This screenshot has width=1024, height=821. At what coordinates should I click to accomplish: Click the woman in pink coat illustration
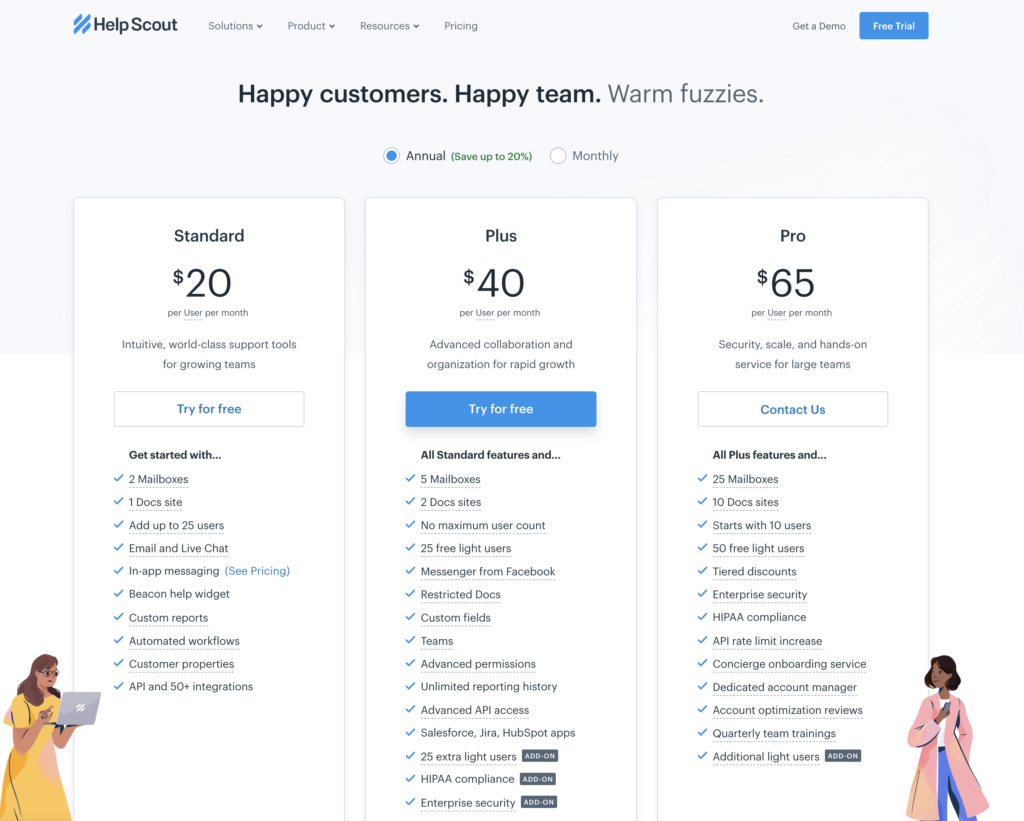click(x=947, y=738)
